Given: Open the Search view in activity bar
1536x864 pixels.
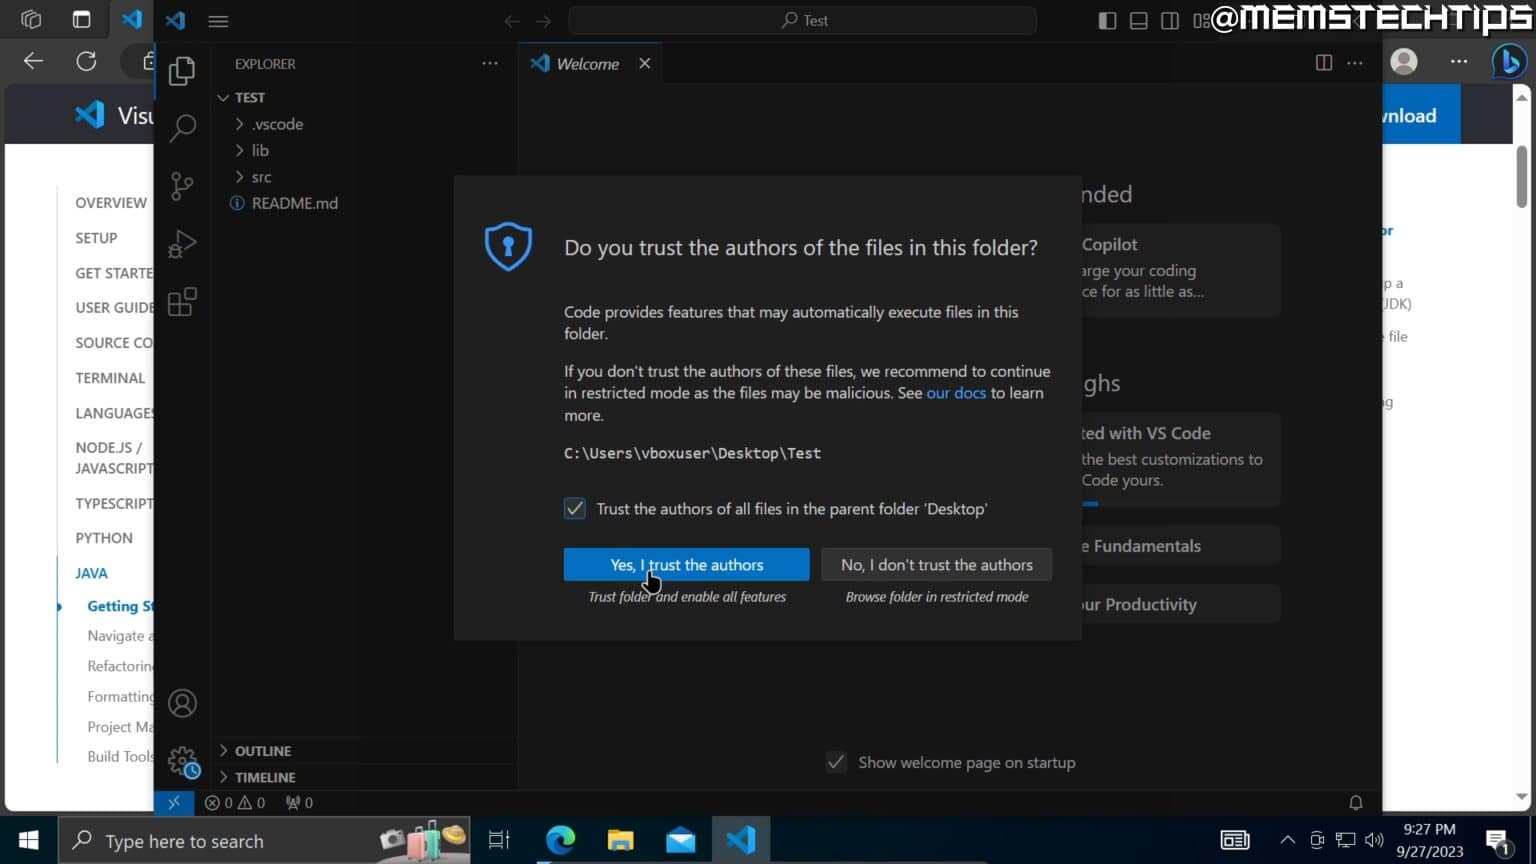Looking at the screenshot, I should (x=182, y=128).
